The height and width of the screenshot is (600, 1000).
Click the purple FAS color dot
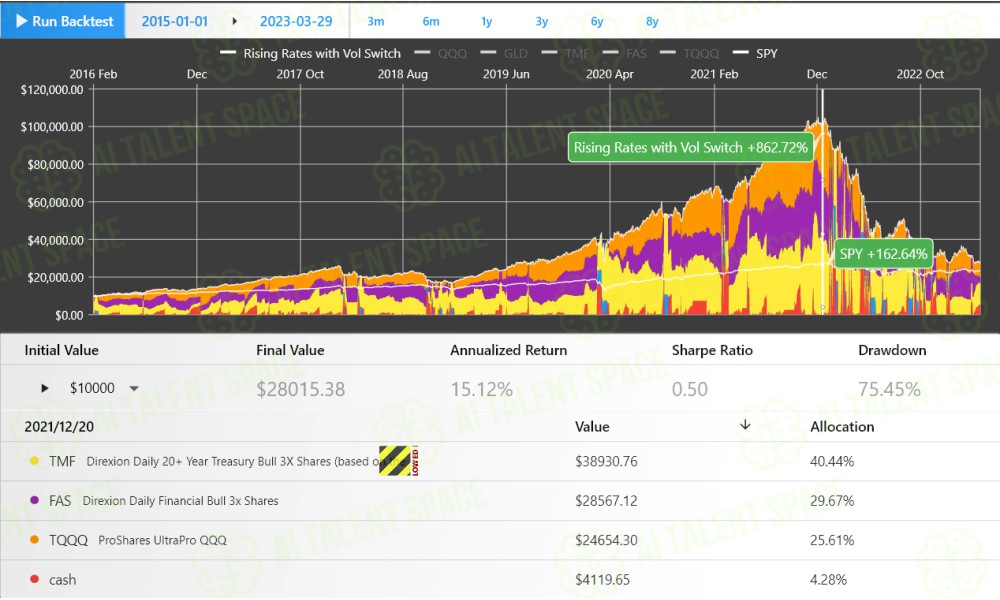(34, 500)
